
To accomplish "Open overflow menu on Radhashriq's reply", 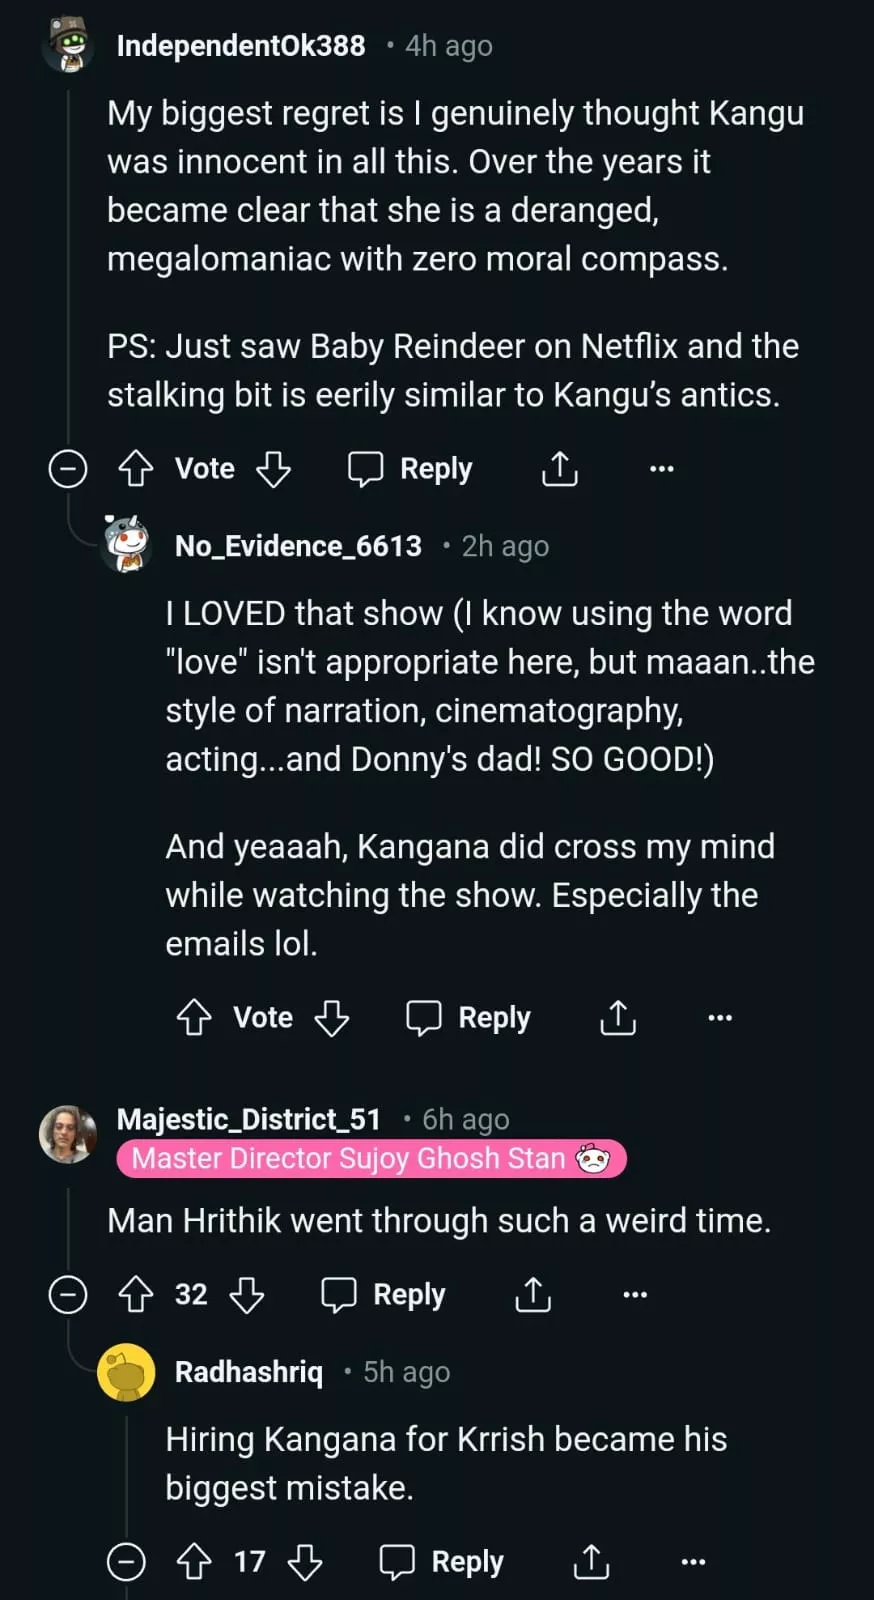I will coord(692,1561).
